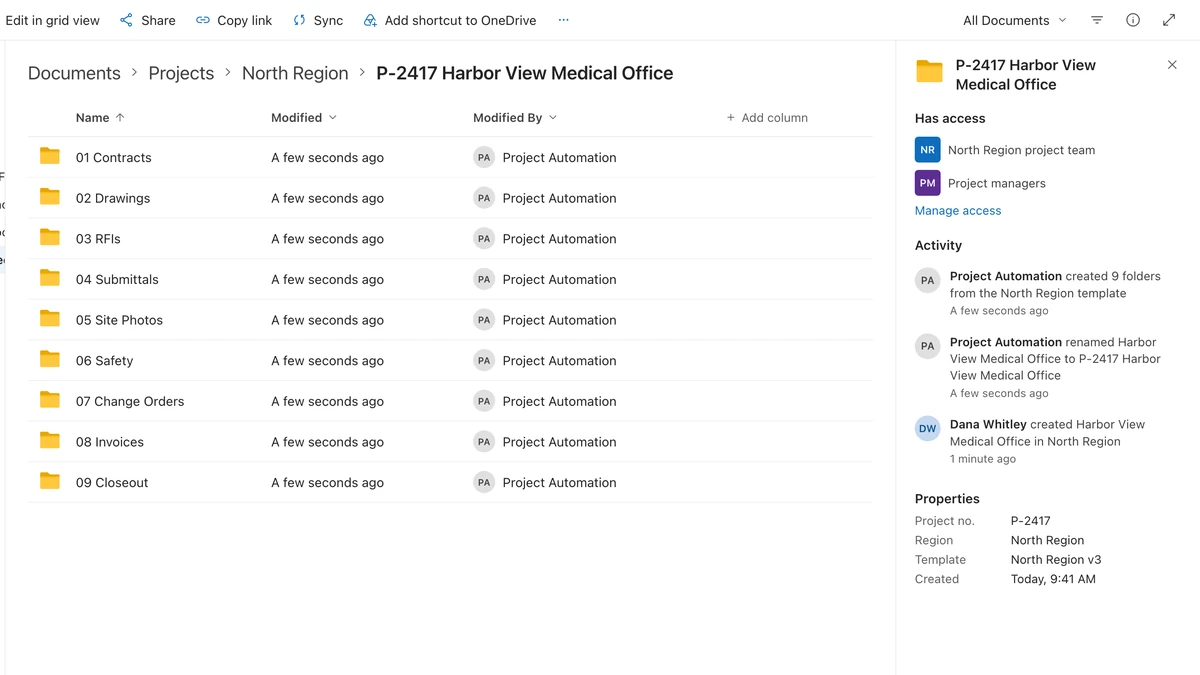The image size is (1200, 675).
Task: Click PA avatar in 01 Contracts row
Action: 484,157
